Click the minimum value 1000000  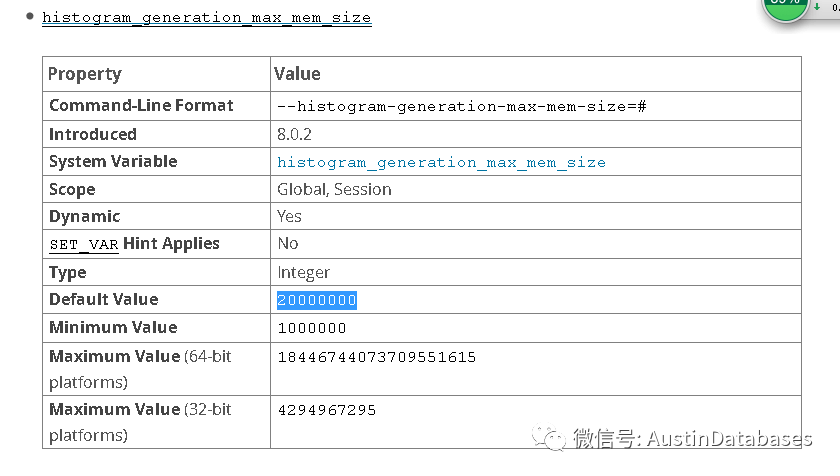(312, 328)
